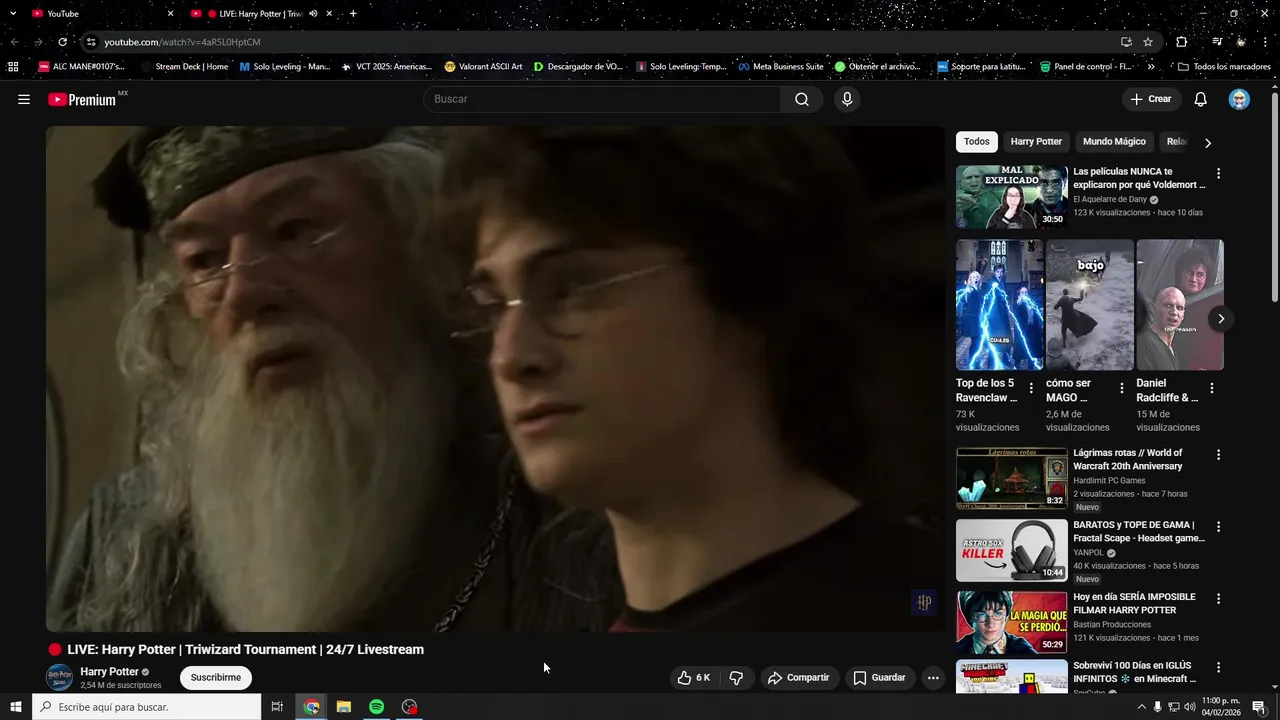Focus the Windows taskbar search box

coord(146,707)
